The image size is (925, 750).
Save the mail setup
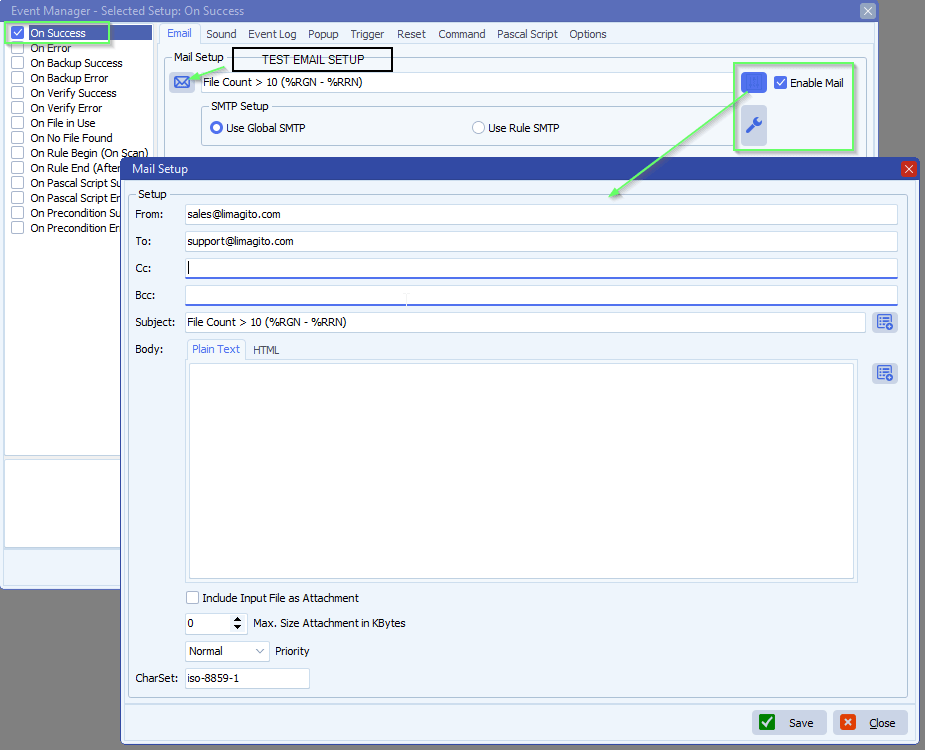(x=789, y=723)
